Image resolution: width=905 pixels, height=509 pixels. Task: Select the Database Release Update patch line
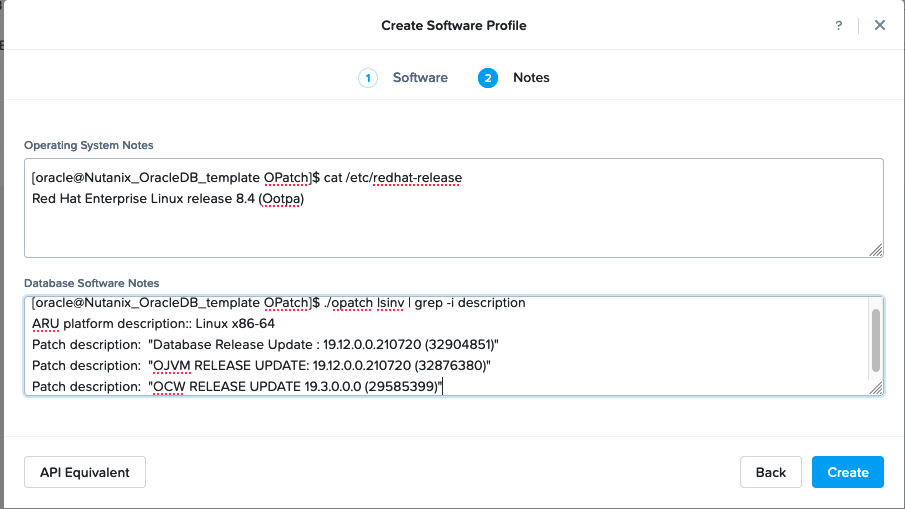click(x=265, y=345)
